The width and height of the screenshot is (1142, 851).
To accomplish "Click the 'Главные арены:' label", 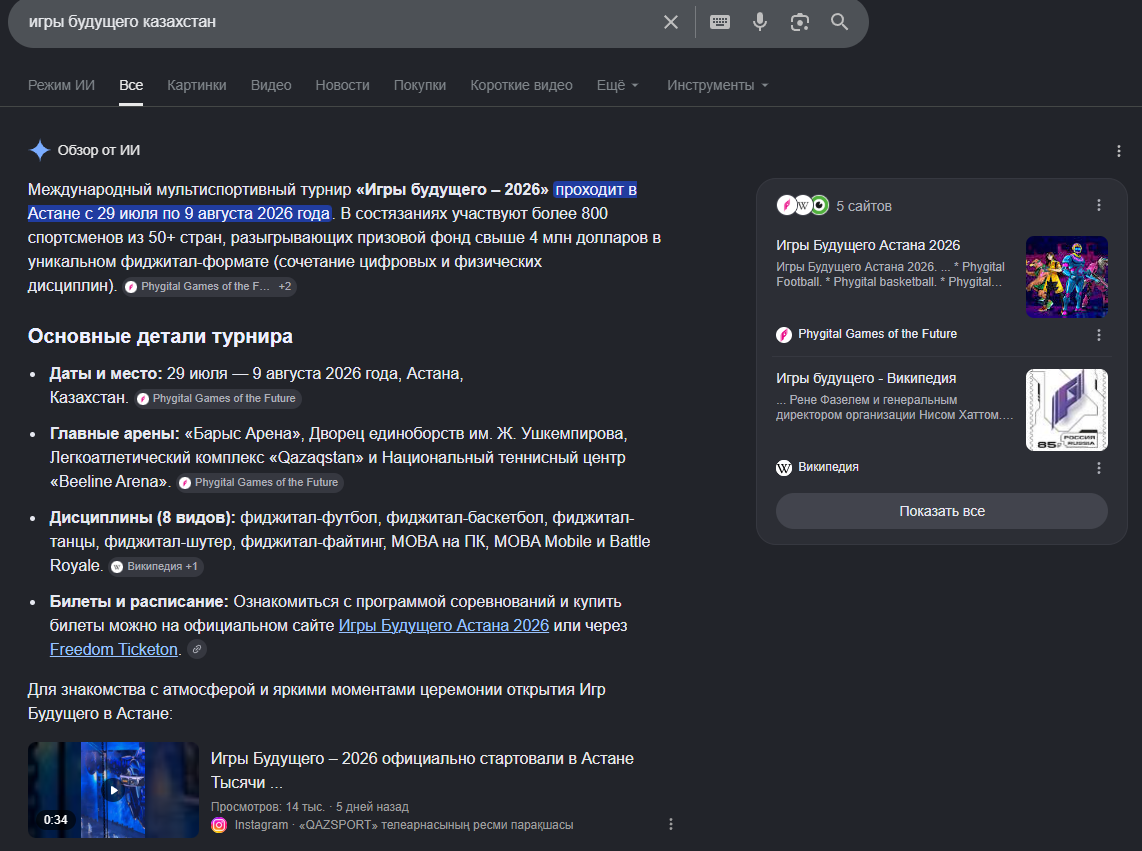I will [114, 434].
